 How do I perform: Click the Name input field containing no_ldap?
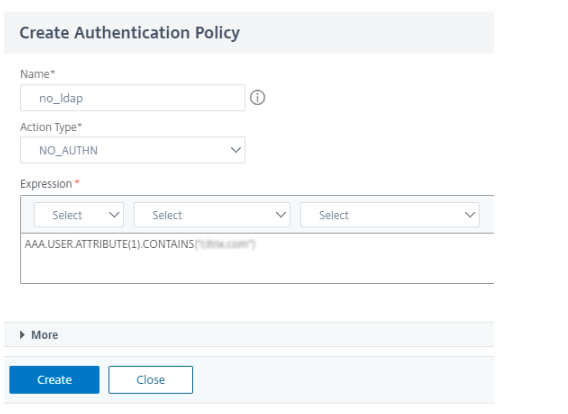click(x=133, y=98)
